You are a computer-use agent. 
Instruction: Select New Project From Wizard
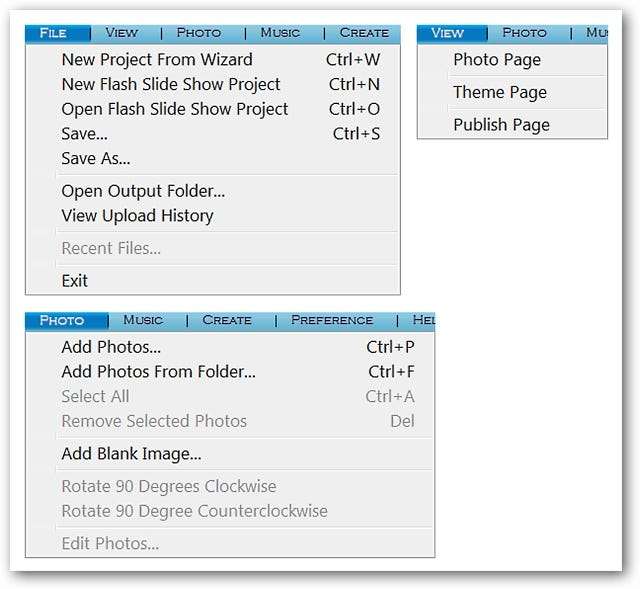157,60
